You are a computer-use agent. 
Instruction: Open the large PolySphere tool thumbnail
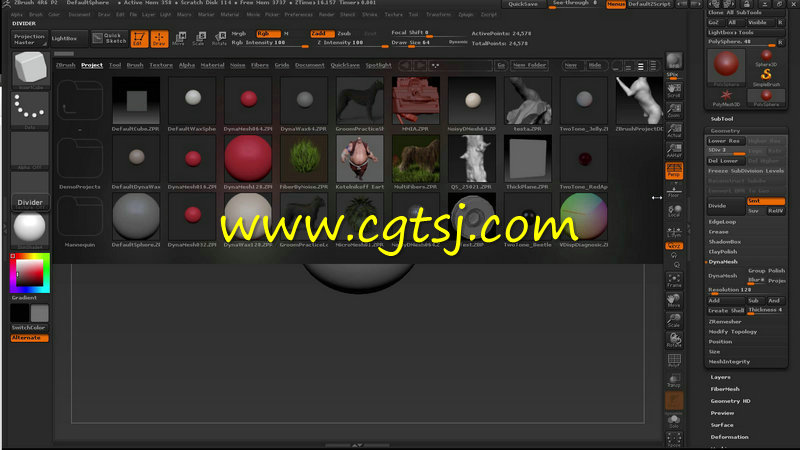click(726, 67)
